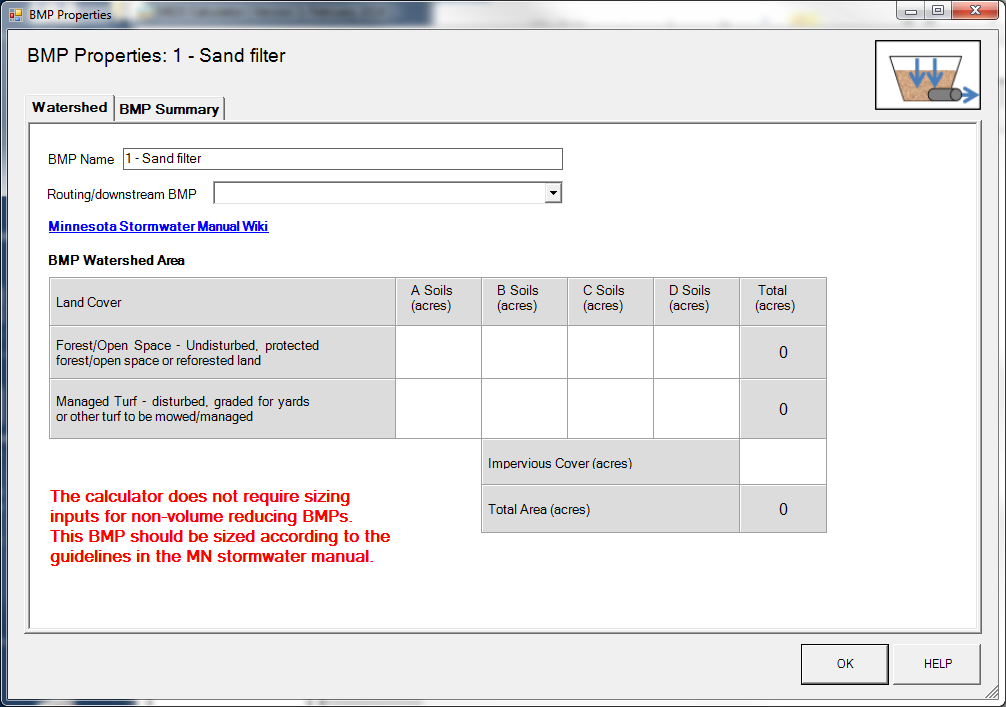Viewport: 1006px width, 707px height.
Task: Click the Forest/Open Space B Soils cell
Action: 524,352
